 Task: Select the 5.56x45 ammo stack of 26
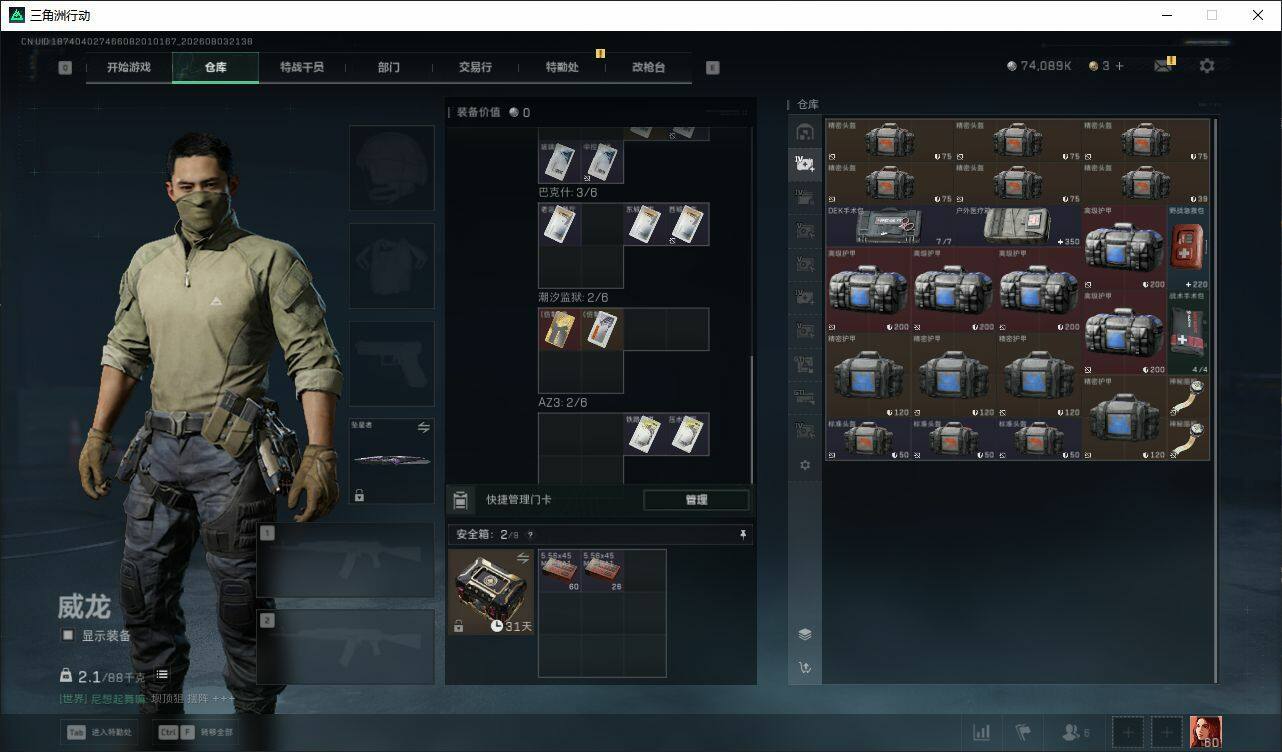tap(602, 570)
